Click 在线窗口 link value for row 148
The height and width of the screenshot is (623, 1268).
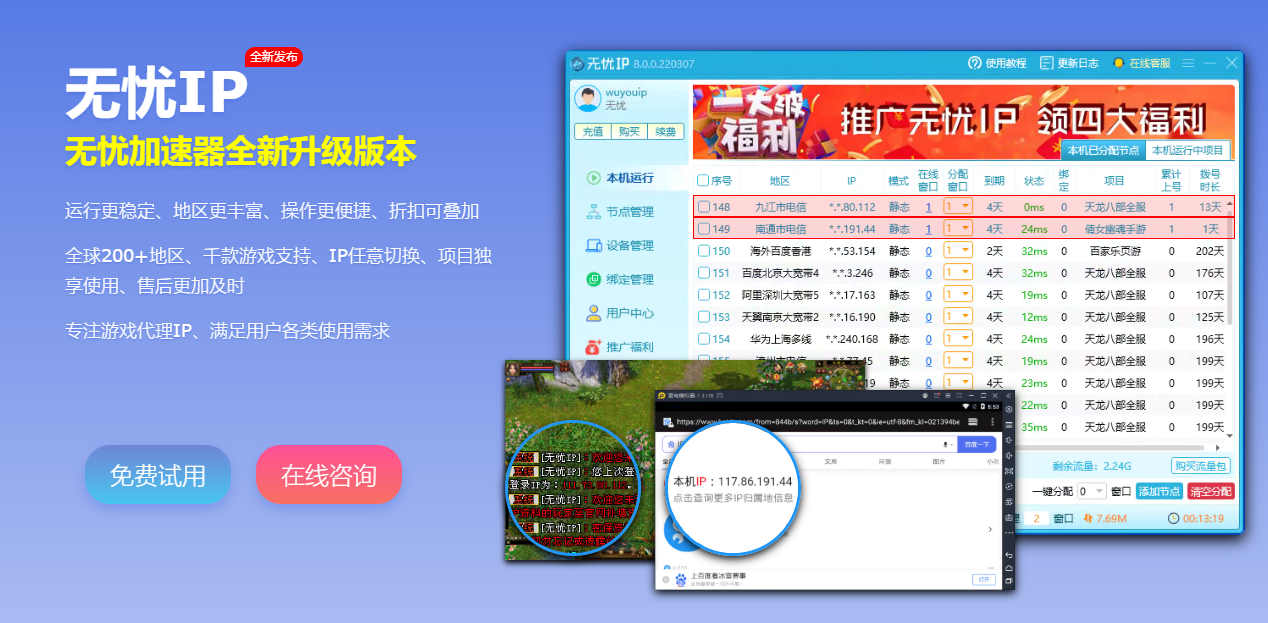coord(928,207)
